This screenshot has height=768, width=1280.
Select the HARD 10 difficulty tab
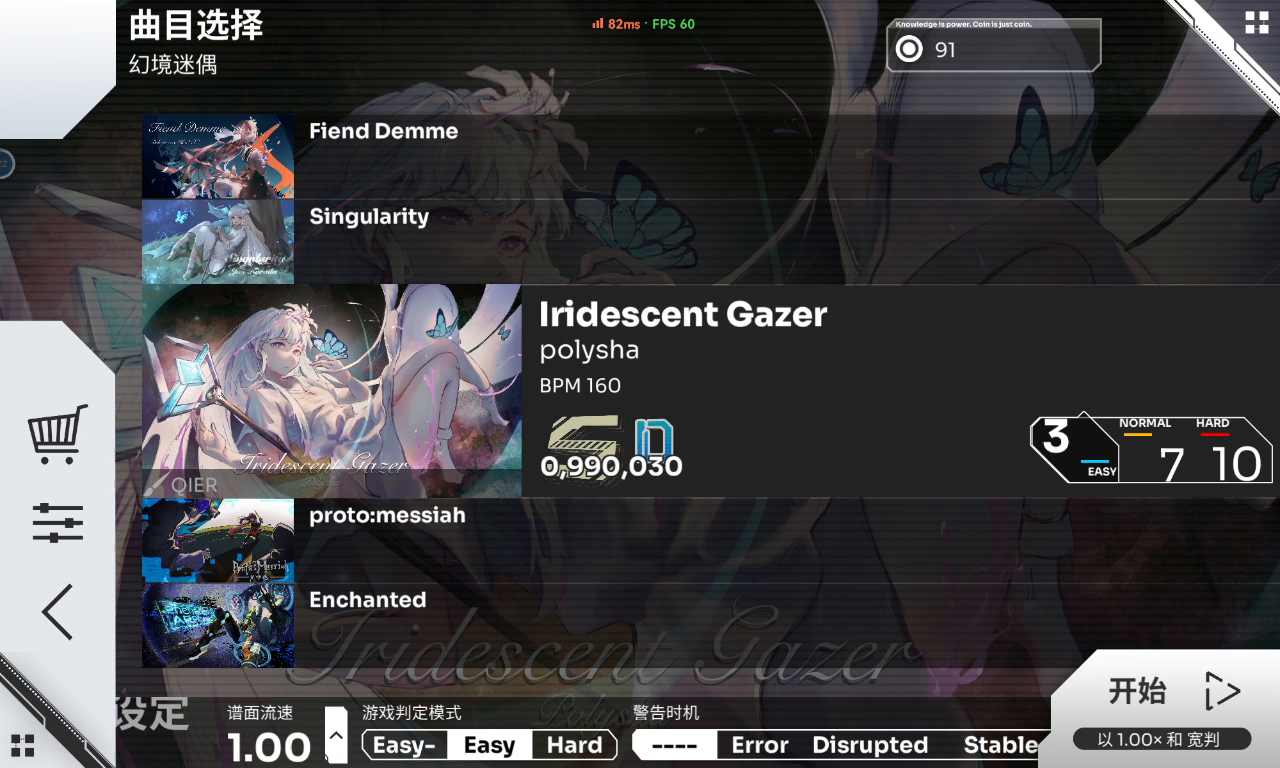click(x=1233, y=450)
